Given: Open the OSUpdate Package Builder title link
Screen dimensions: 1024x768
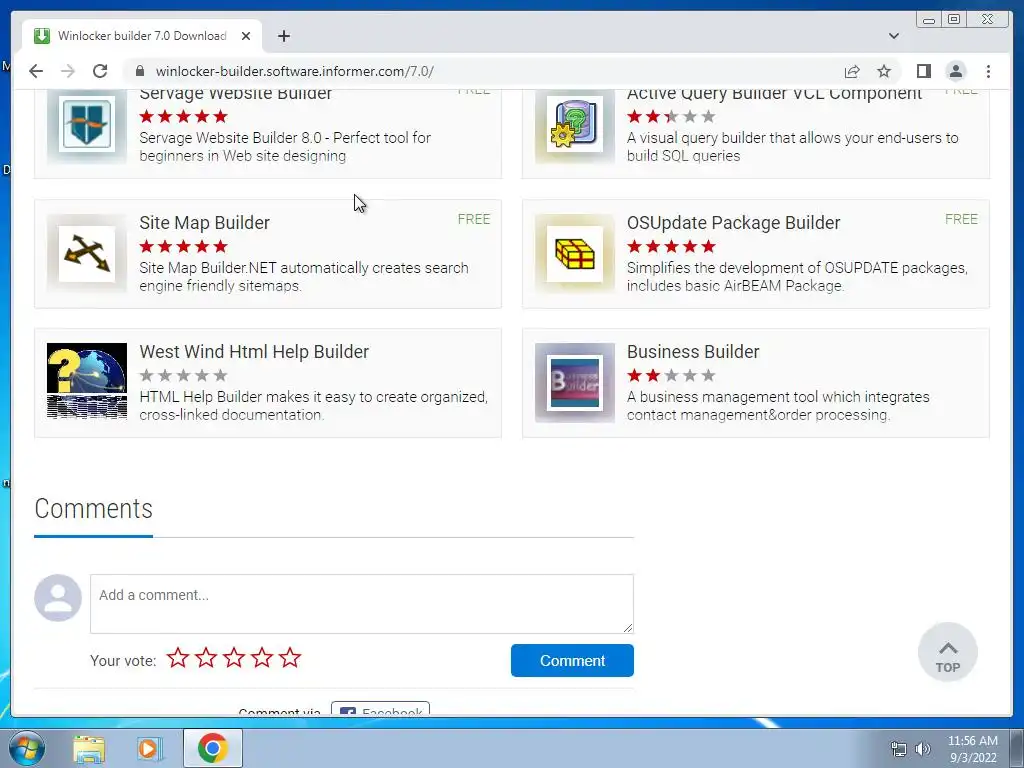Looking at the screenshot, I should [x=733, y=223].
